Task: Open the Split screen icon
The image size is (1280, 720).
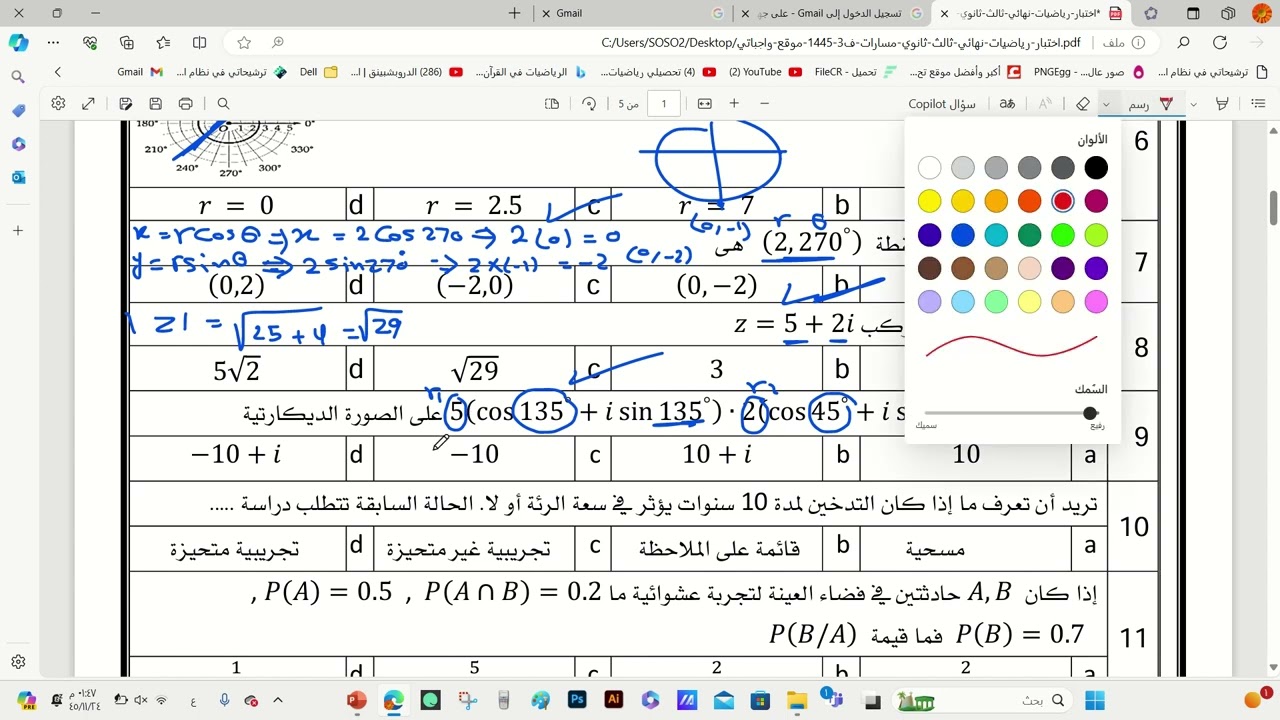Action: pyautogui.click(x=199, y=43)
